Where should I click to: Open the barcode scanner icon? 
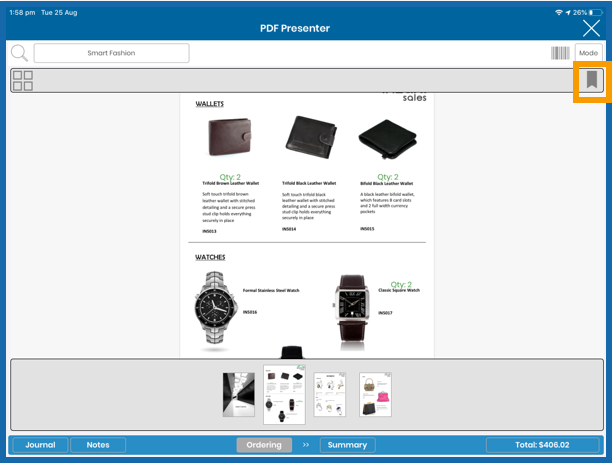(560, 53)
